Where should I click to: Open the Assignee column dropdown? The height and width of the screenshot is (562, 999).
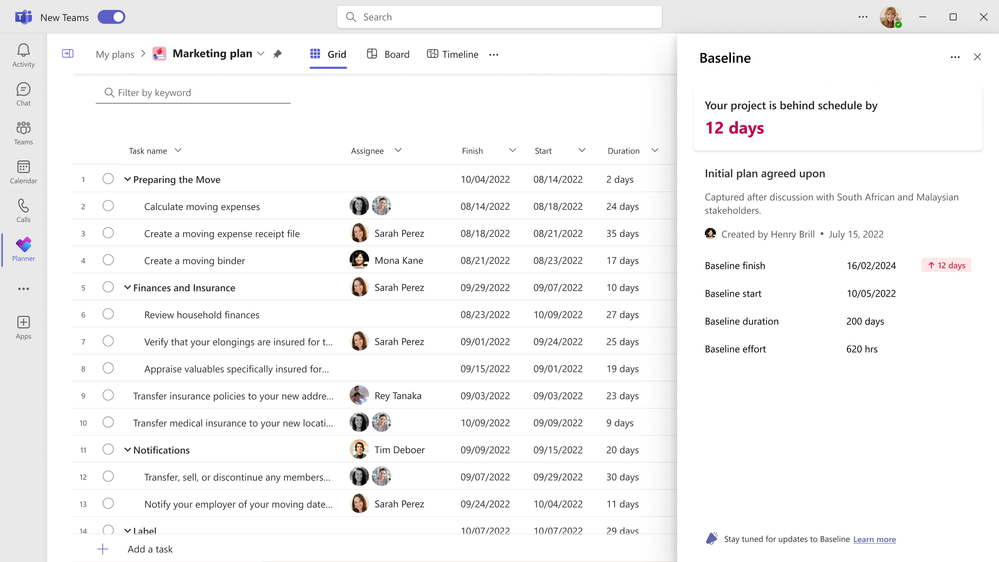click(x=398, y=150)
